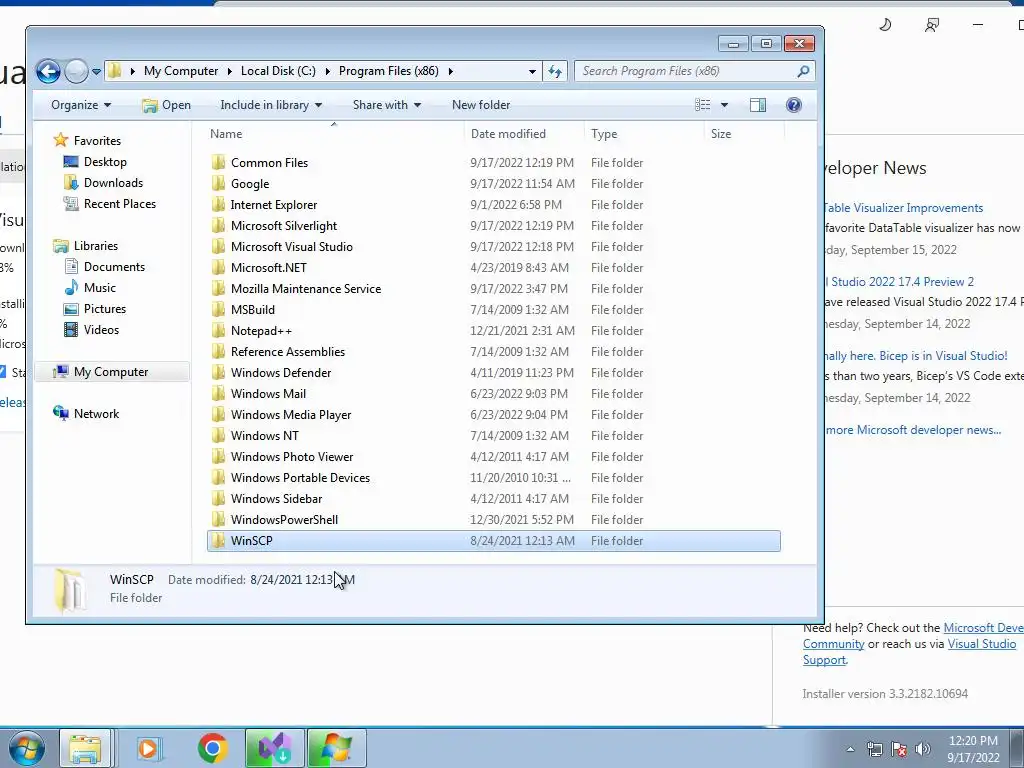Open more Microsoft developer news link
The image size is (1024, 768).
click(913, 430)
